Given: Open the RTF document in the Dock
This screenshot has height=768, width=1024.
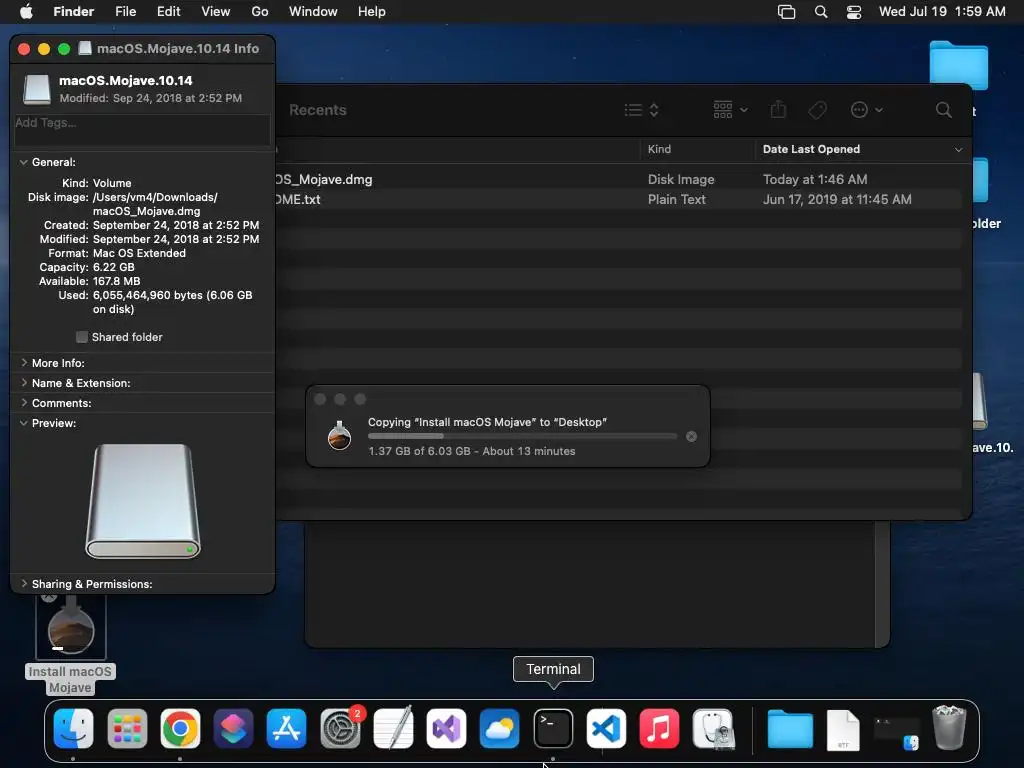Looking at the screenshot, I should point(843,729).
